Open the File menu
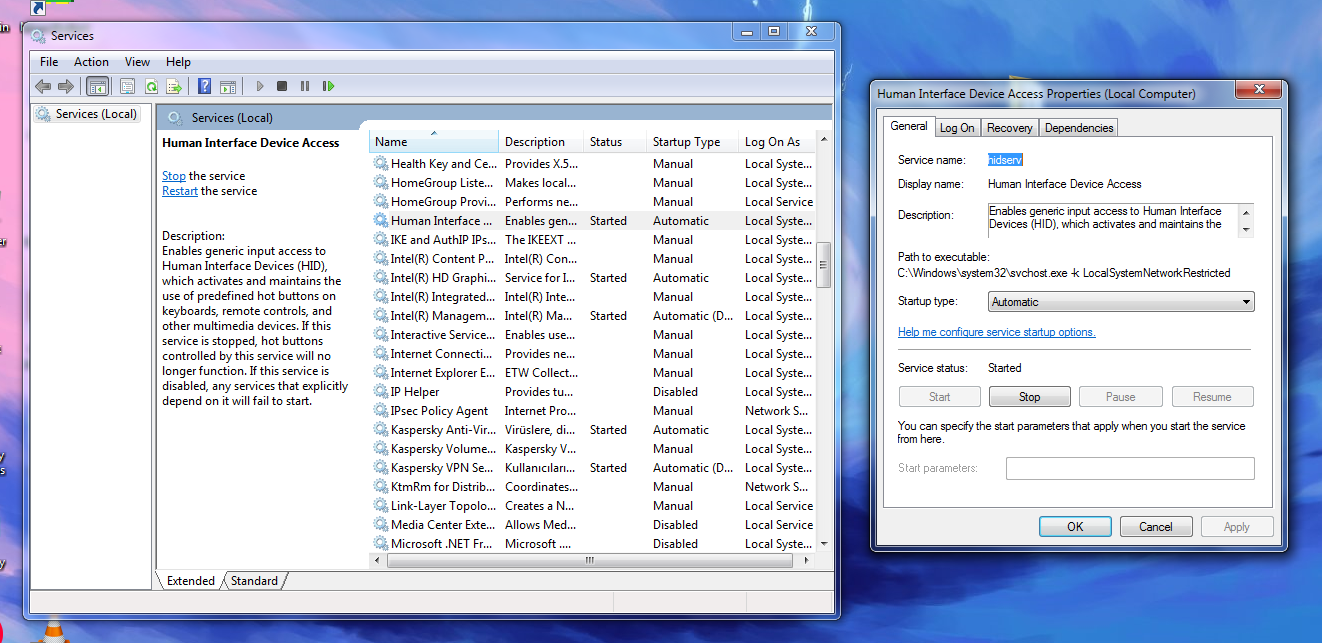Viewport: 1322px width, 643px height. click(x=49, y=62)
